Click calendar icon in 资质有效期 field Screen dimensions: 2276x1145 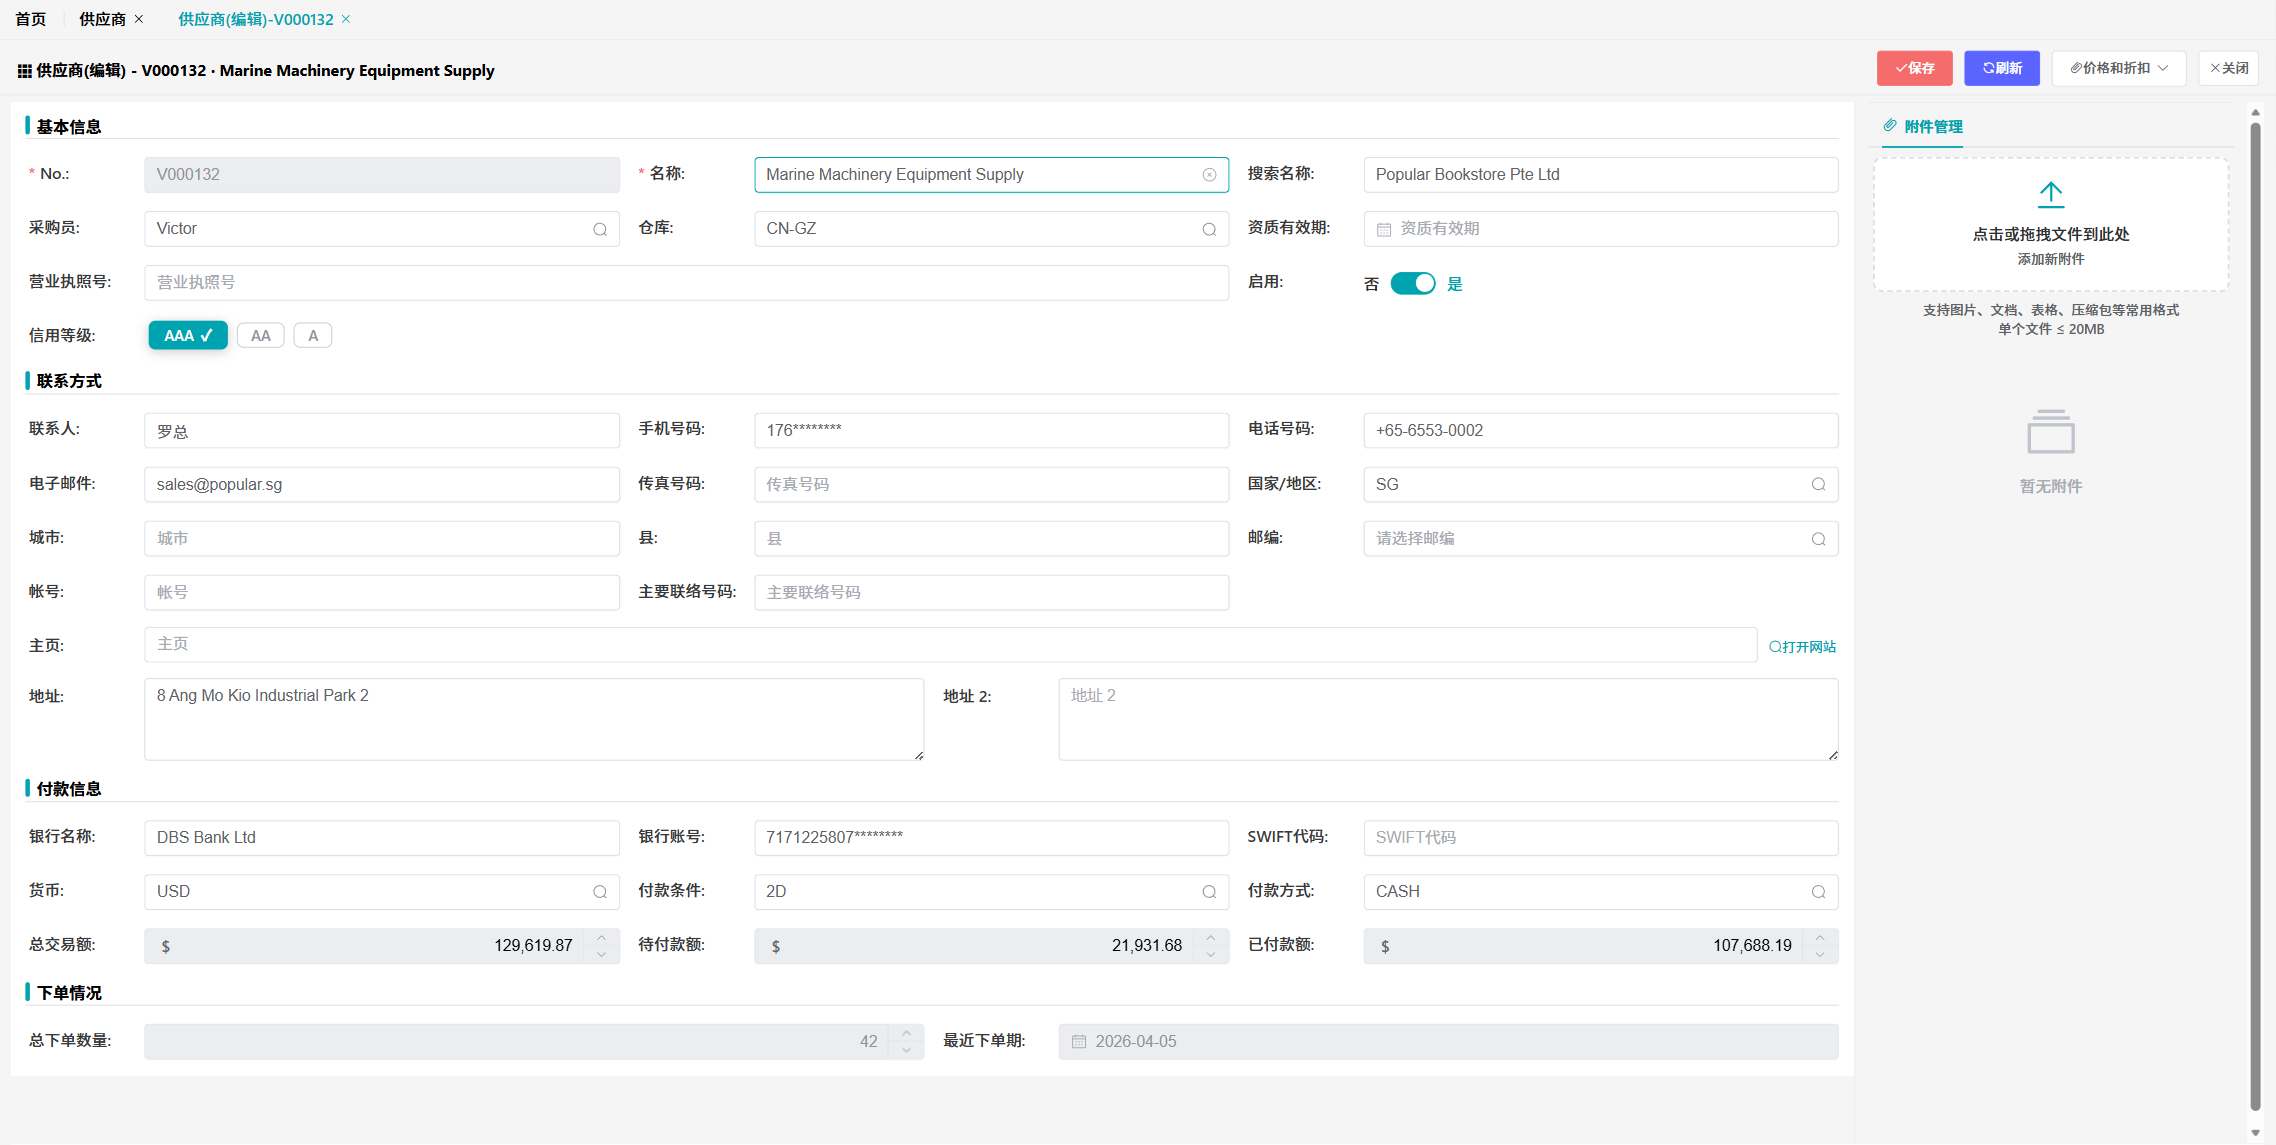(x=1384, y=229)
